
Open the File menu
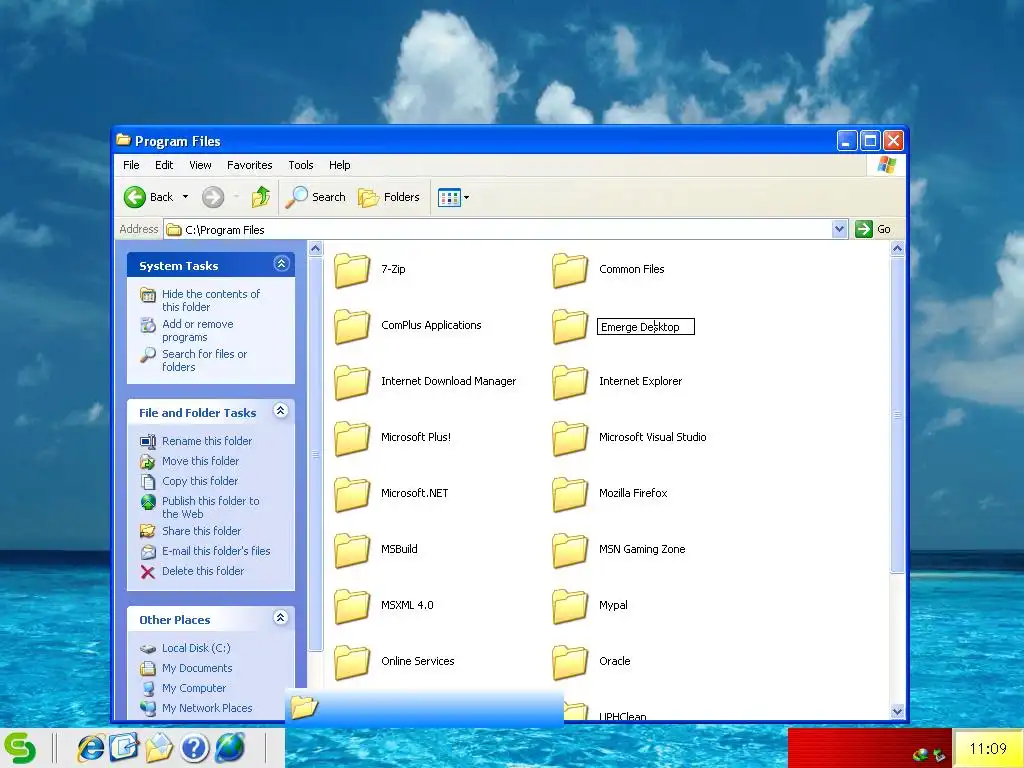[x=131, y=165]
